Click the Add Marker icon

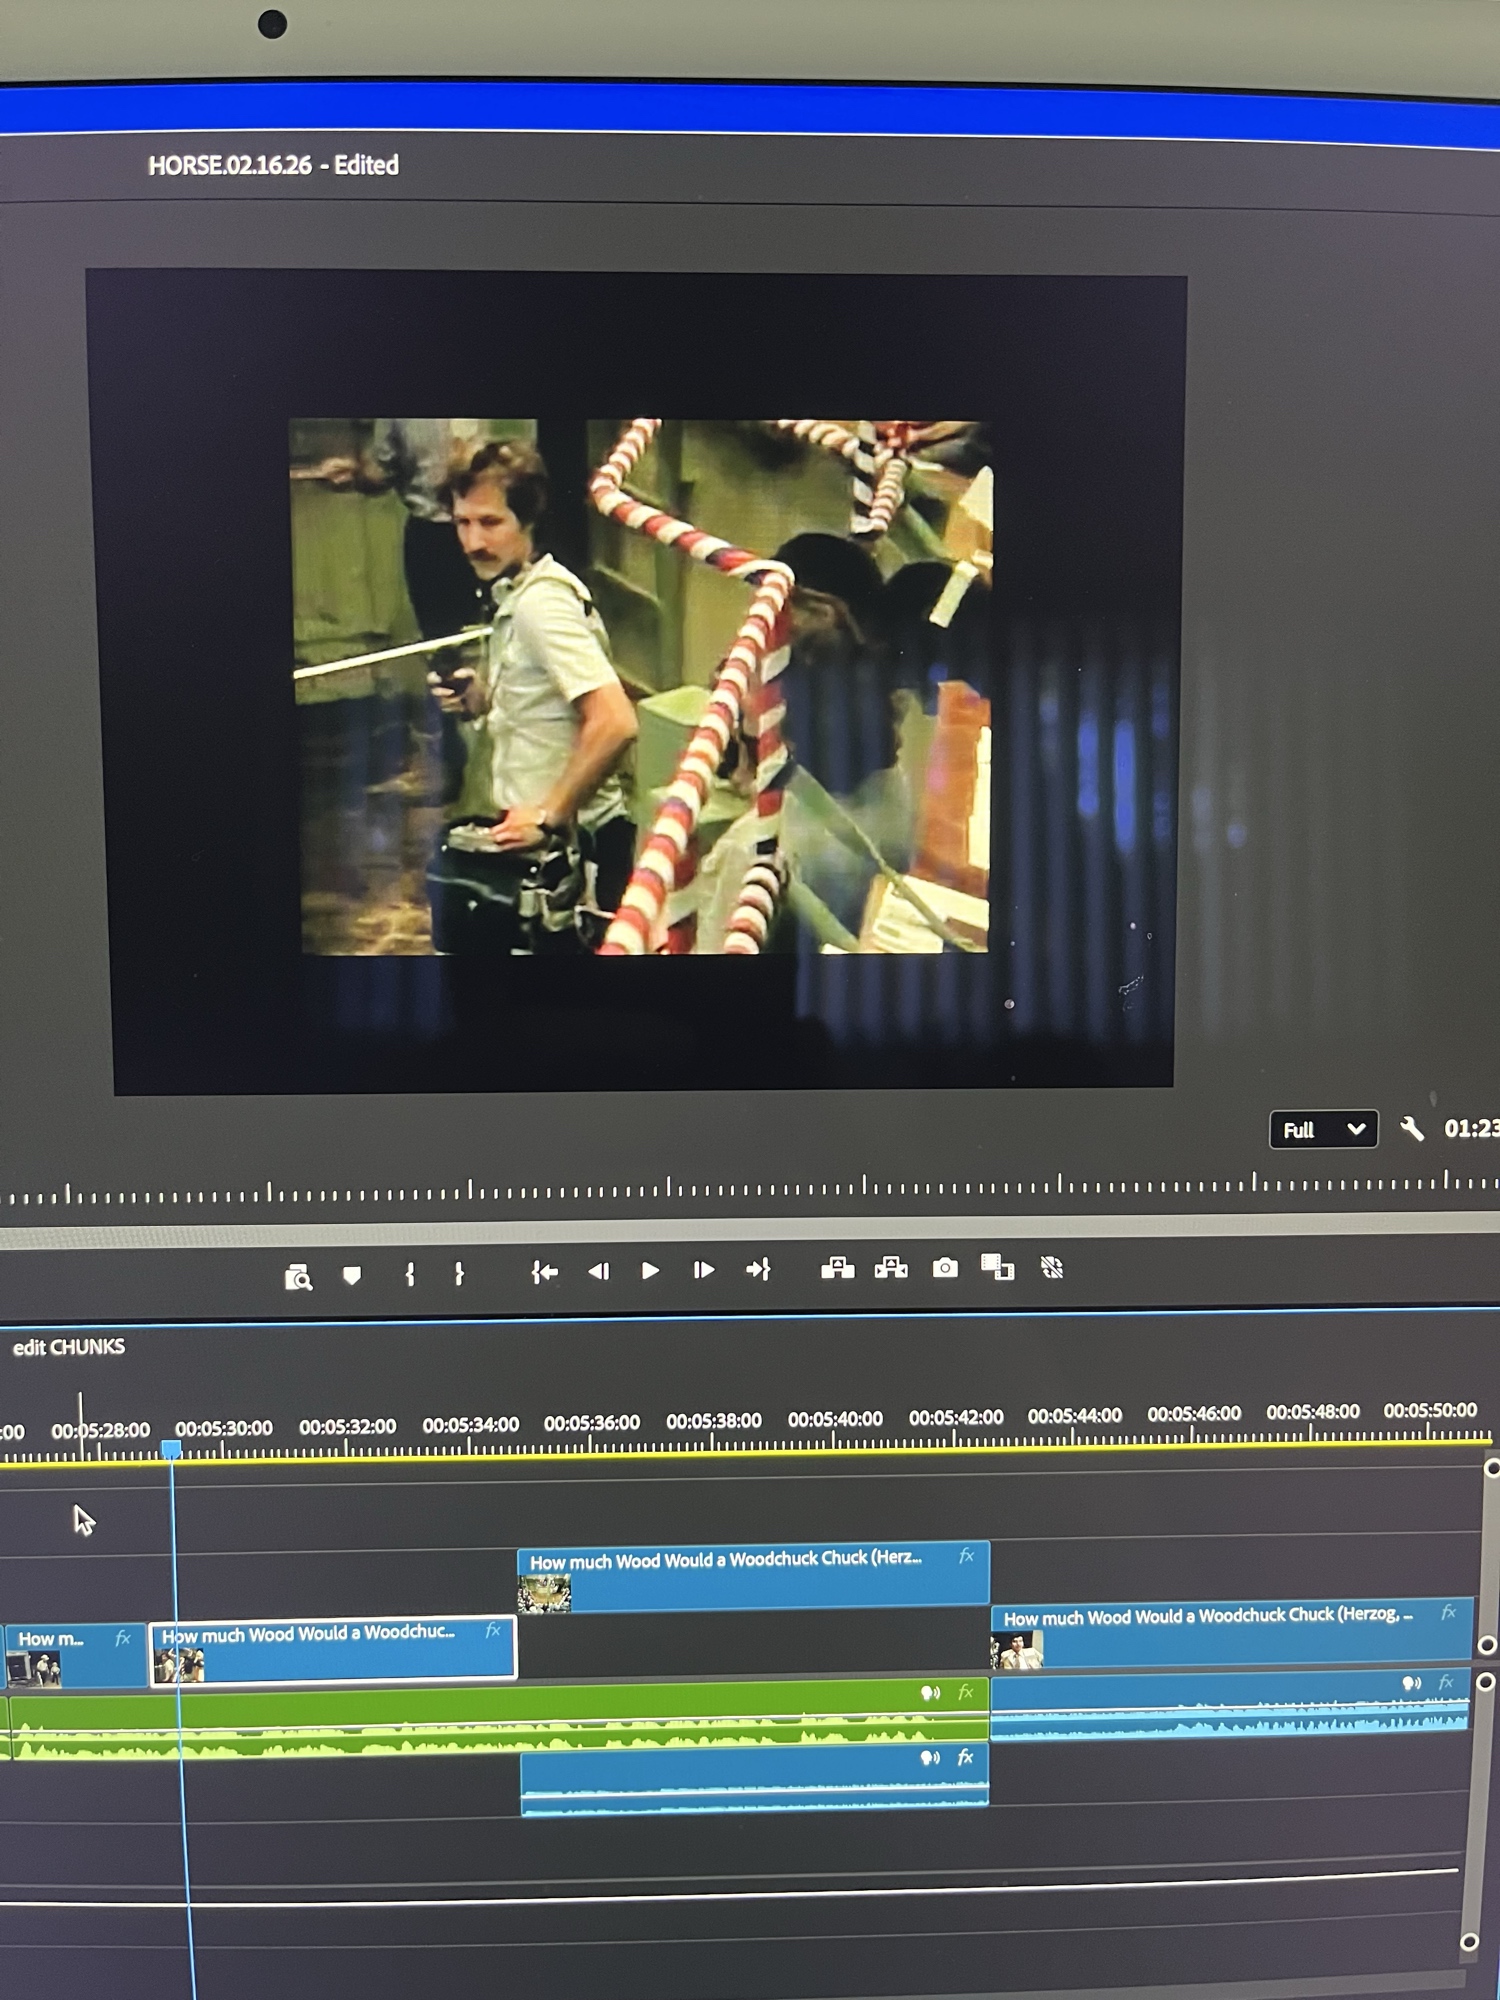351,1276
